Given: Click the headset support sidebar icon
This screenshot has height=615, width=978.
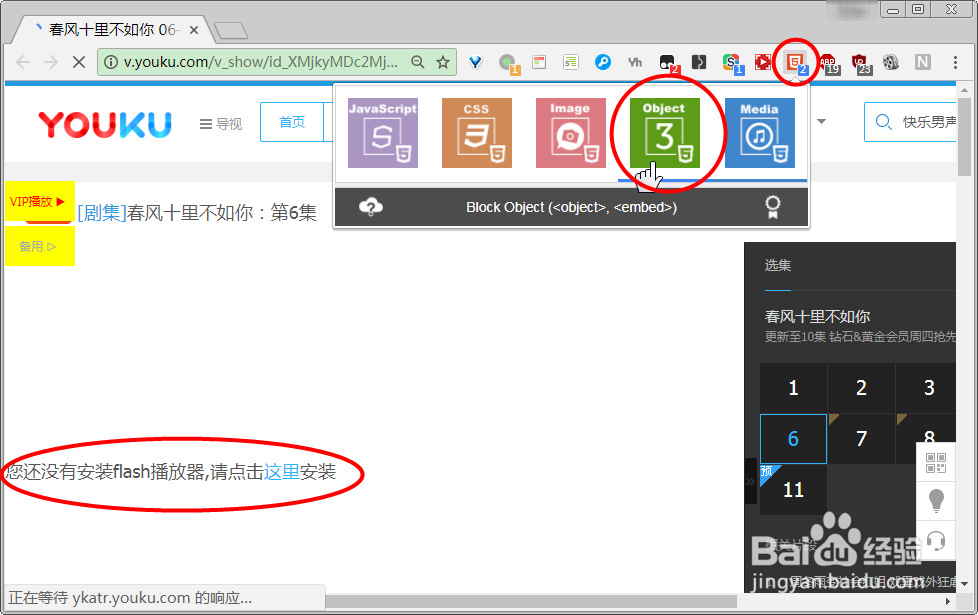Looking at the screenshot, I should [936, 541].
